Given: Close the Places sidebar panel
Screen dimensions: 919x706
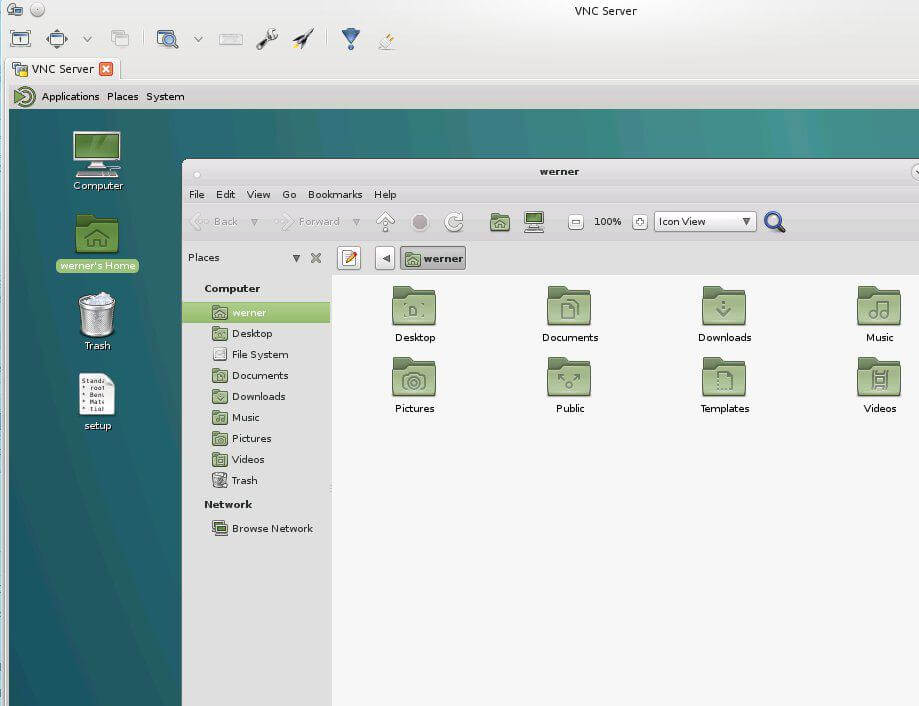Looking at the screenshot, I should [316, 258].
